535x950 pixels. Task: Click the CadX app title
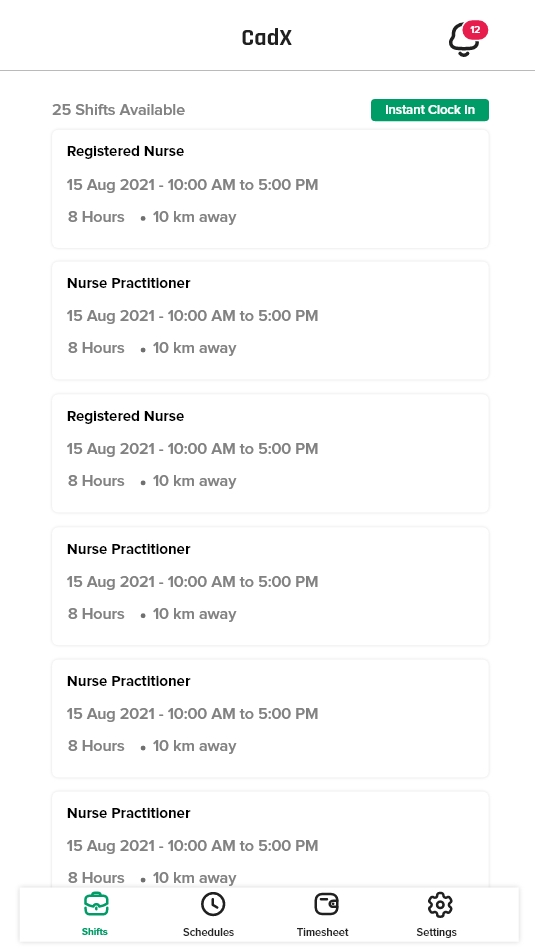click(267, 38)
